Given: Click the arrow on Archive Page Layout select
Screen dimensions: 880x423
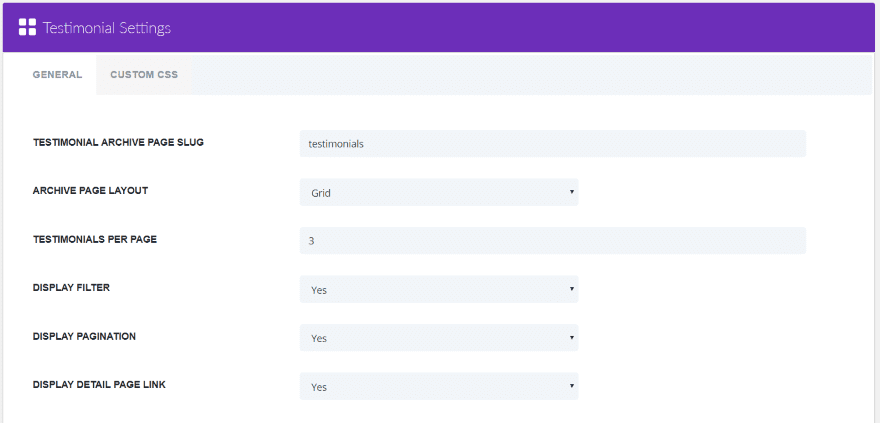Looking at the screenshot, I should click(x=571, y=192).
